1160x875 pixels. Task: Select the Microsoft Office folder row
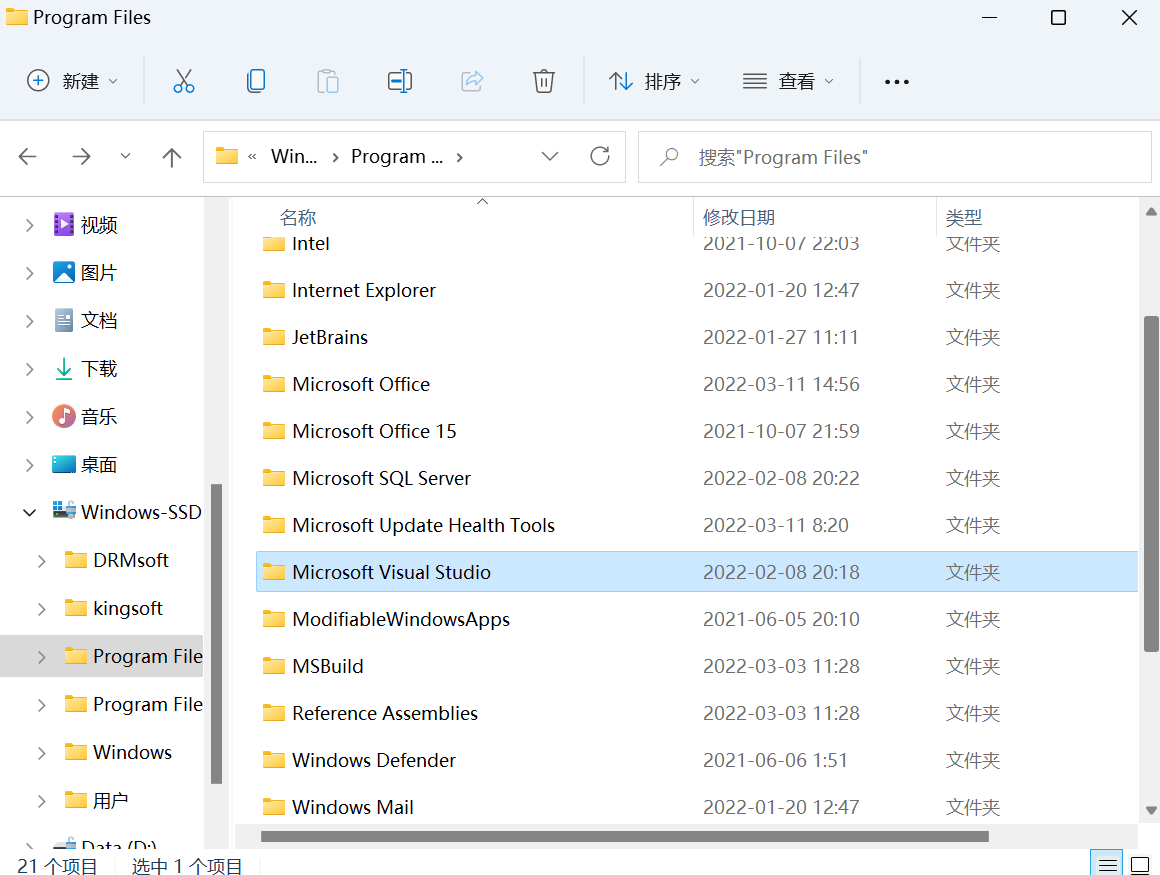point(696,384)
